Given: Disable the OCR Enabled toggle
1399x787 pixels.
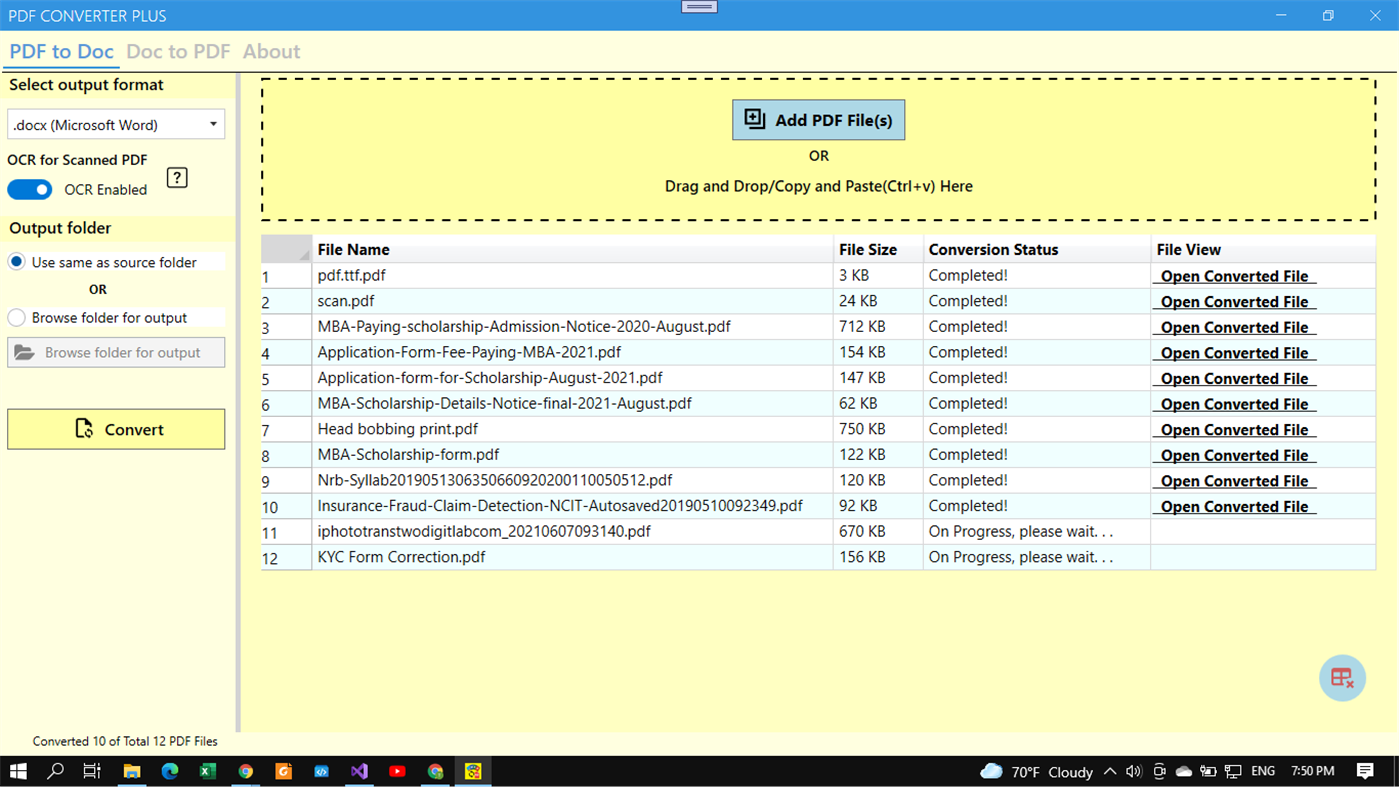Looking at the screenshot, I should click(x=29, y=189).
